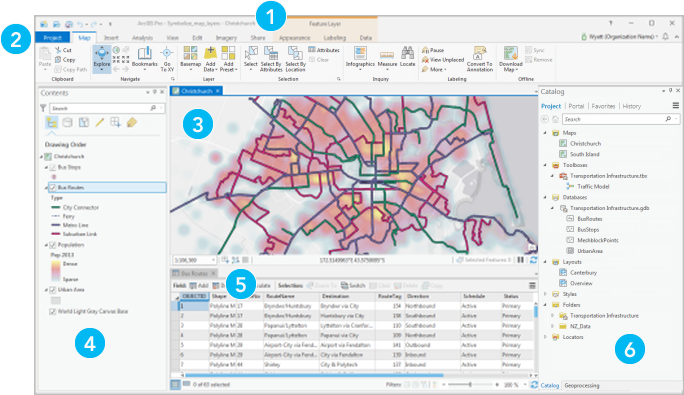Click the Cut button
This screenshot has height=395, width=684.
tap(63, 50)
